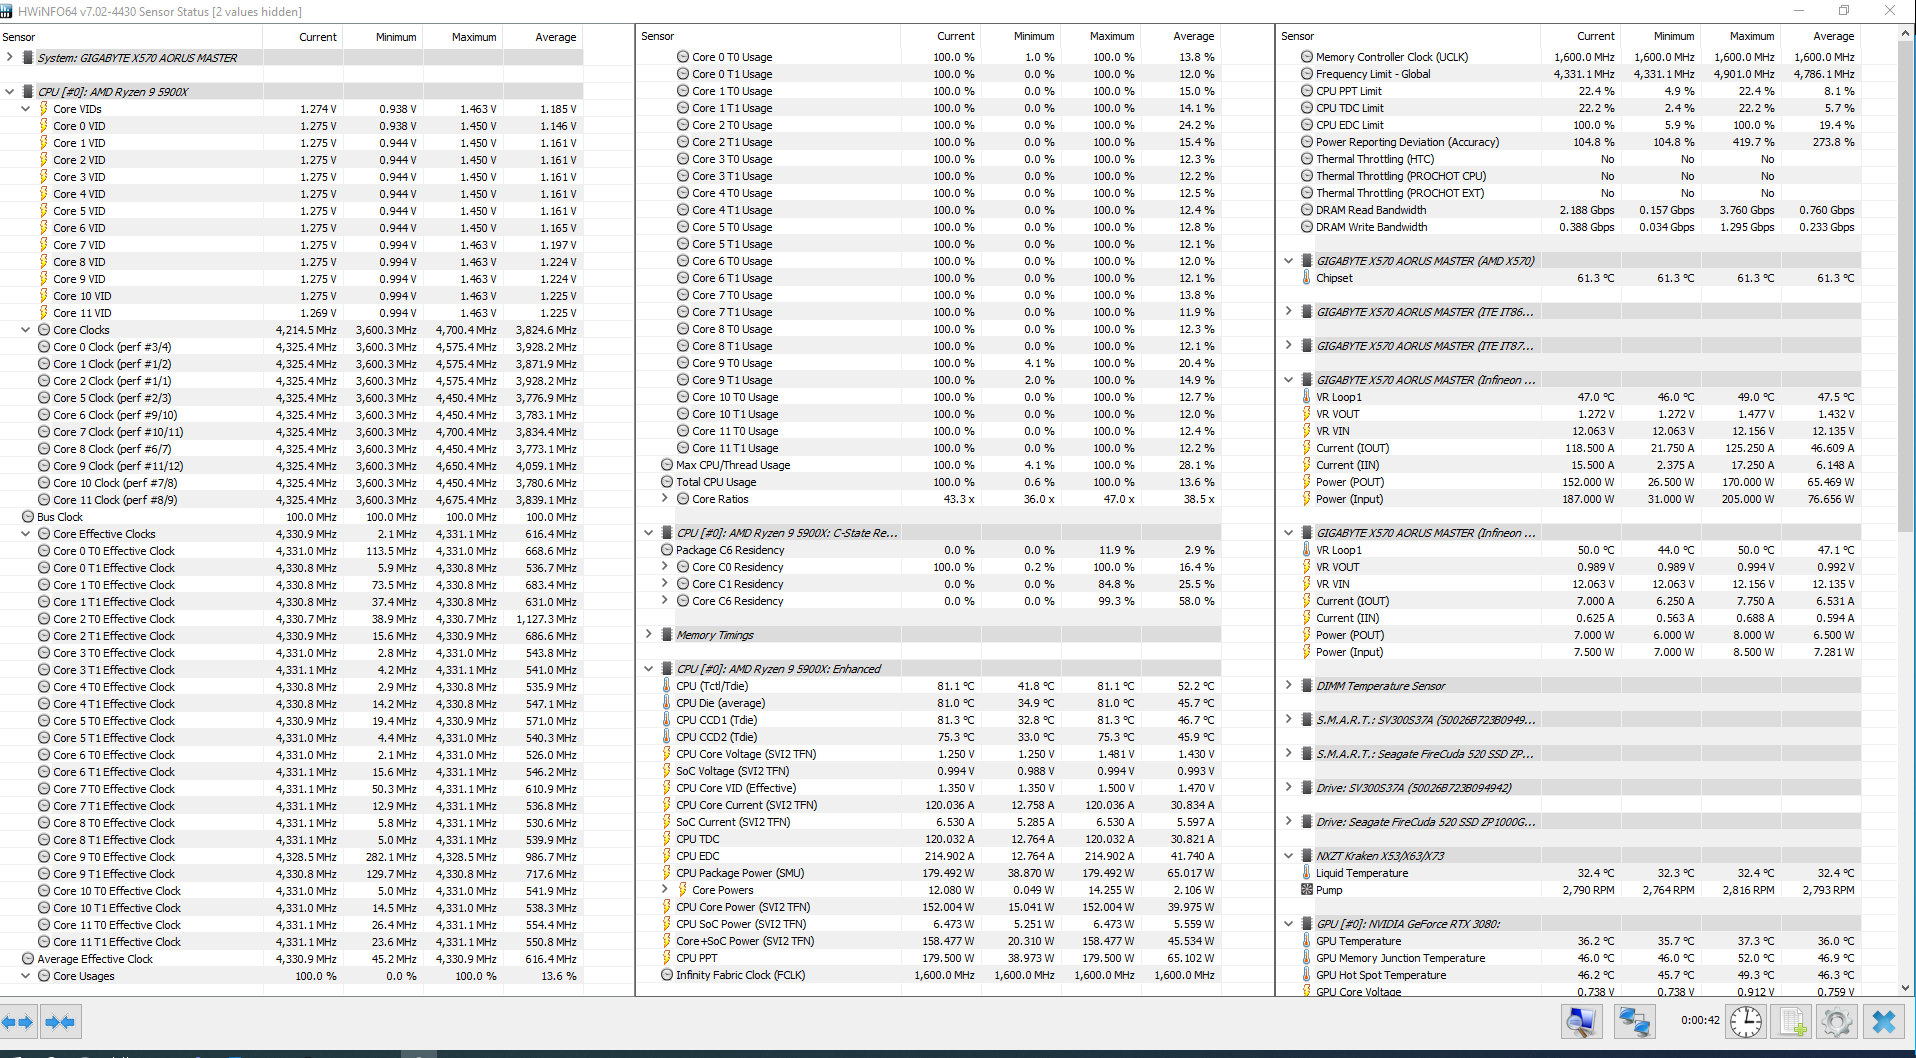
Task: Click the expand layout arrows button
Action: point(18,1022)
